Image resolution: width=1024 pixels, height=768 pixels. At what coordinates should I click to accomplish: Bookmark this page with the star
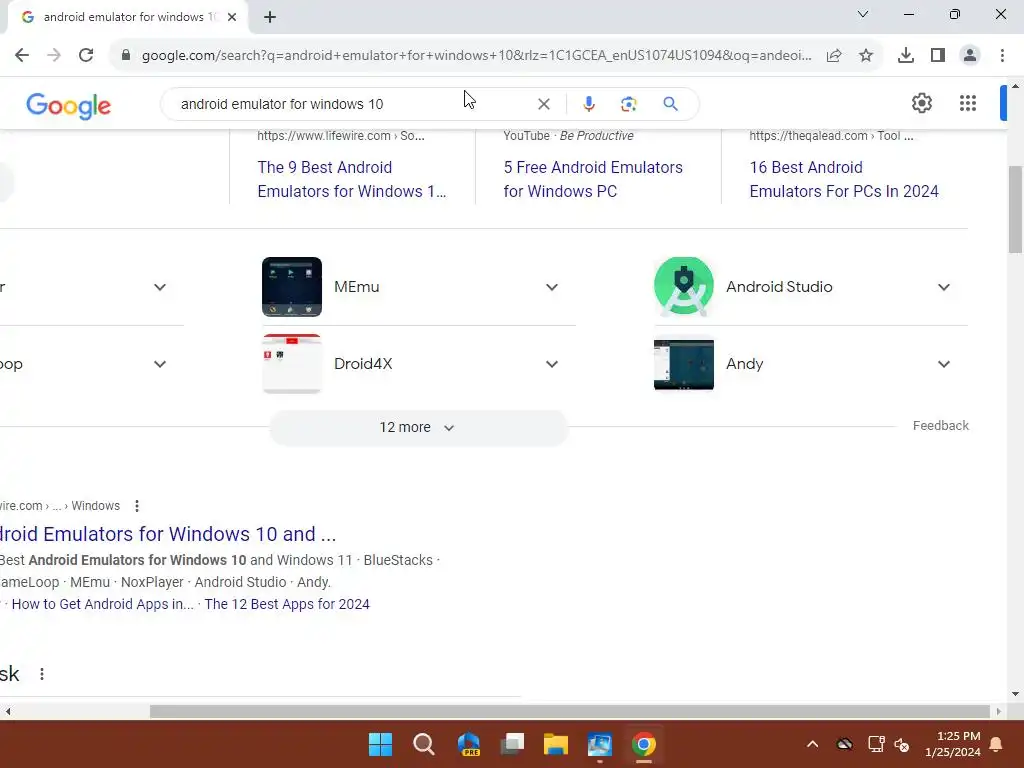tap(866, 56)
